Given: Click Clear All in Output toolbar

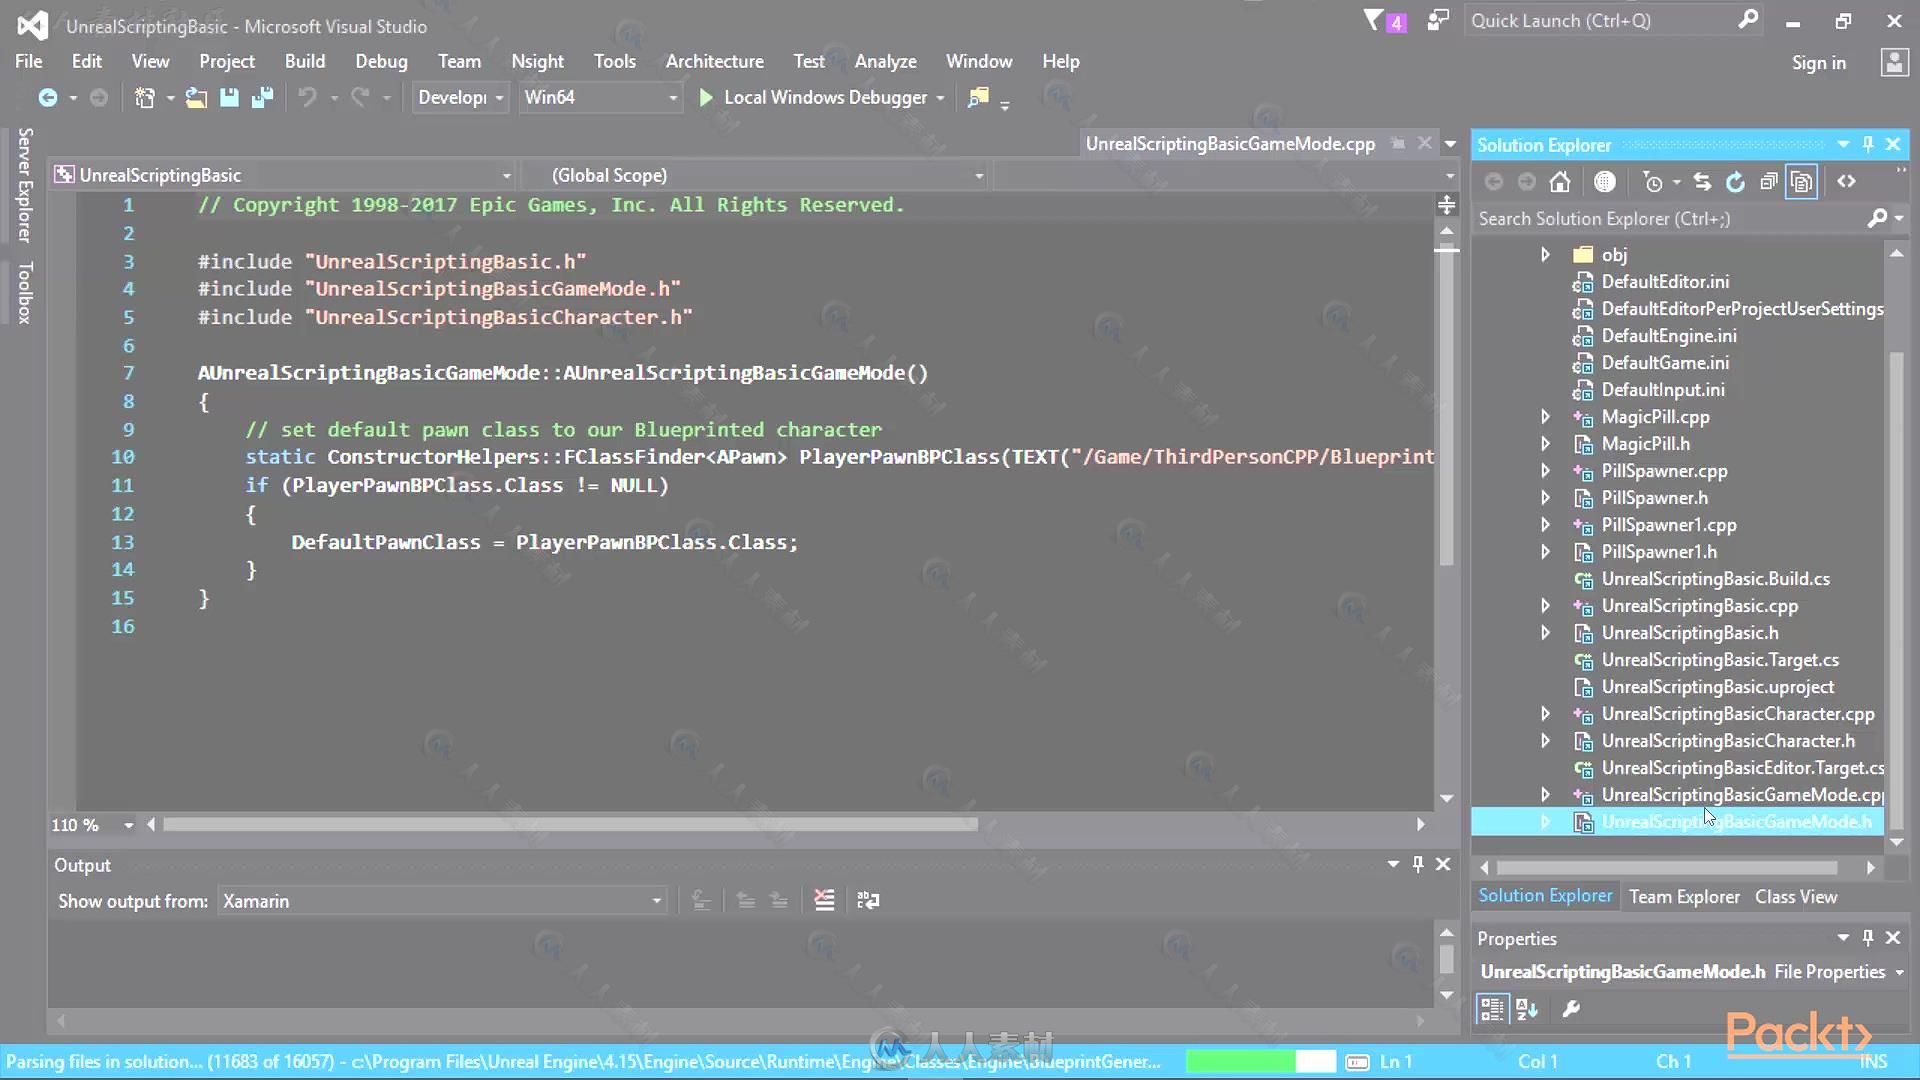Looking at the screenshot, I should [824, 900].
